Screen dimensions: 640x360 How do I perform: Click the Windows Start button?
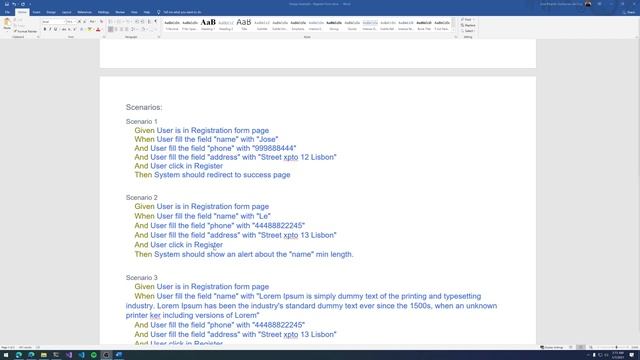point(6,355)
